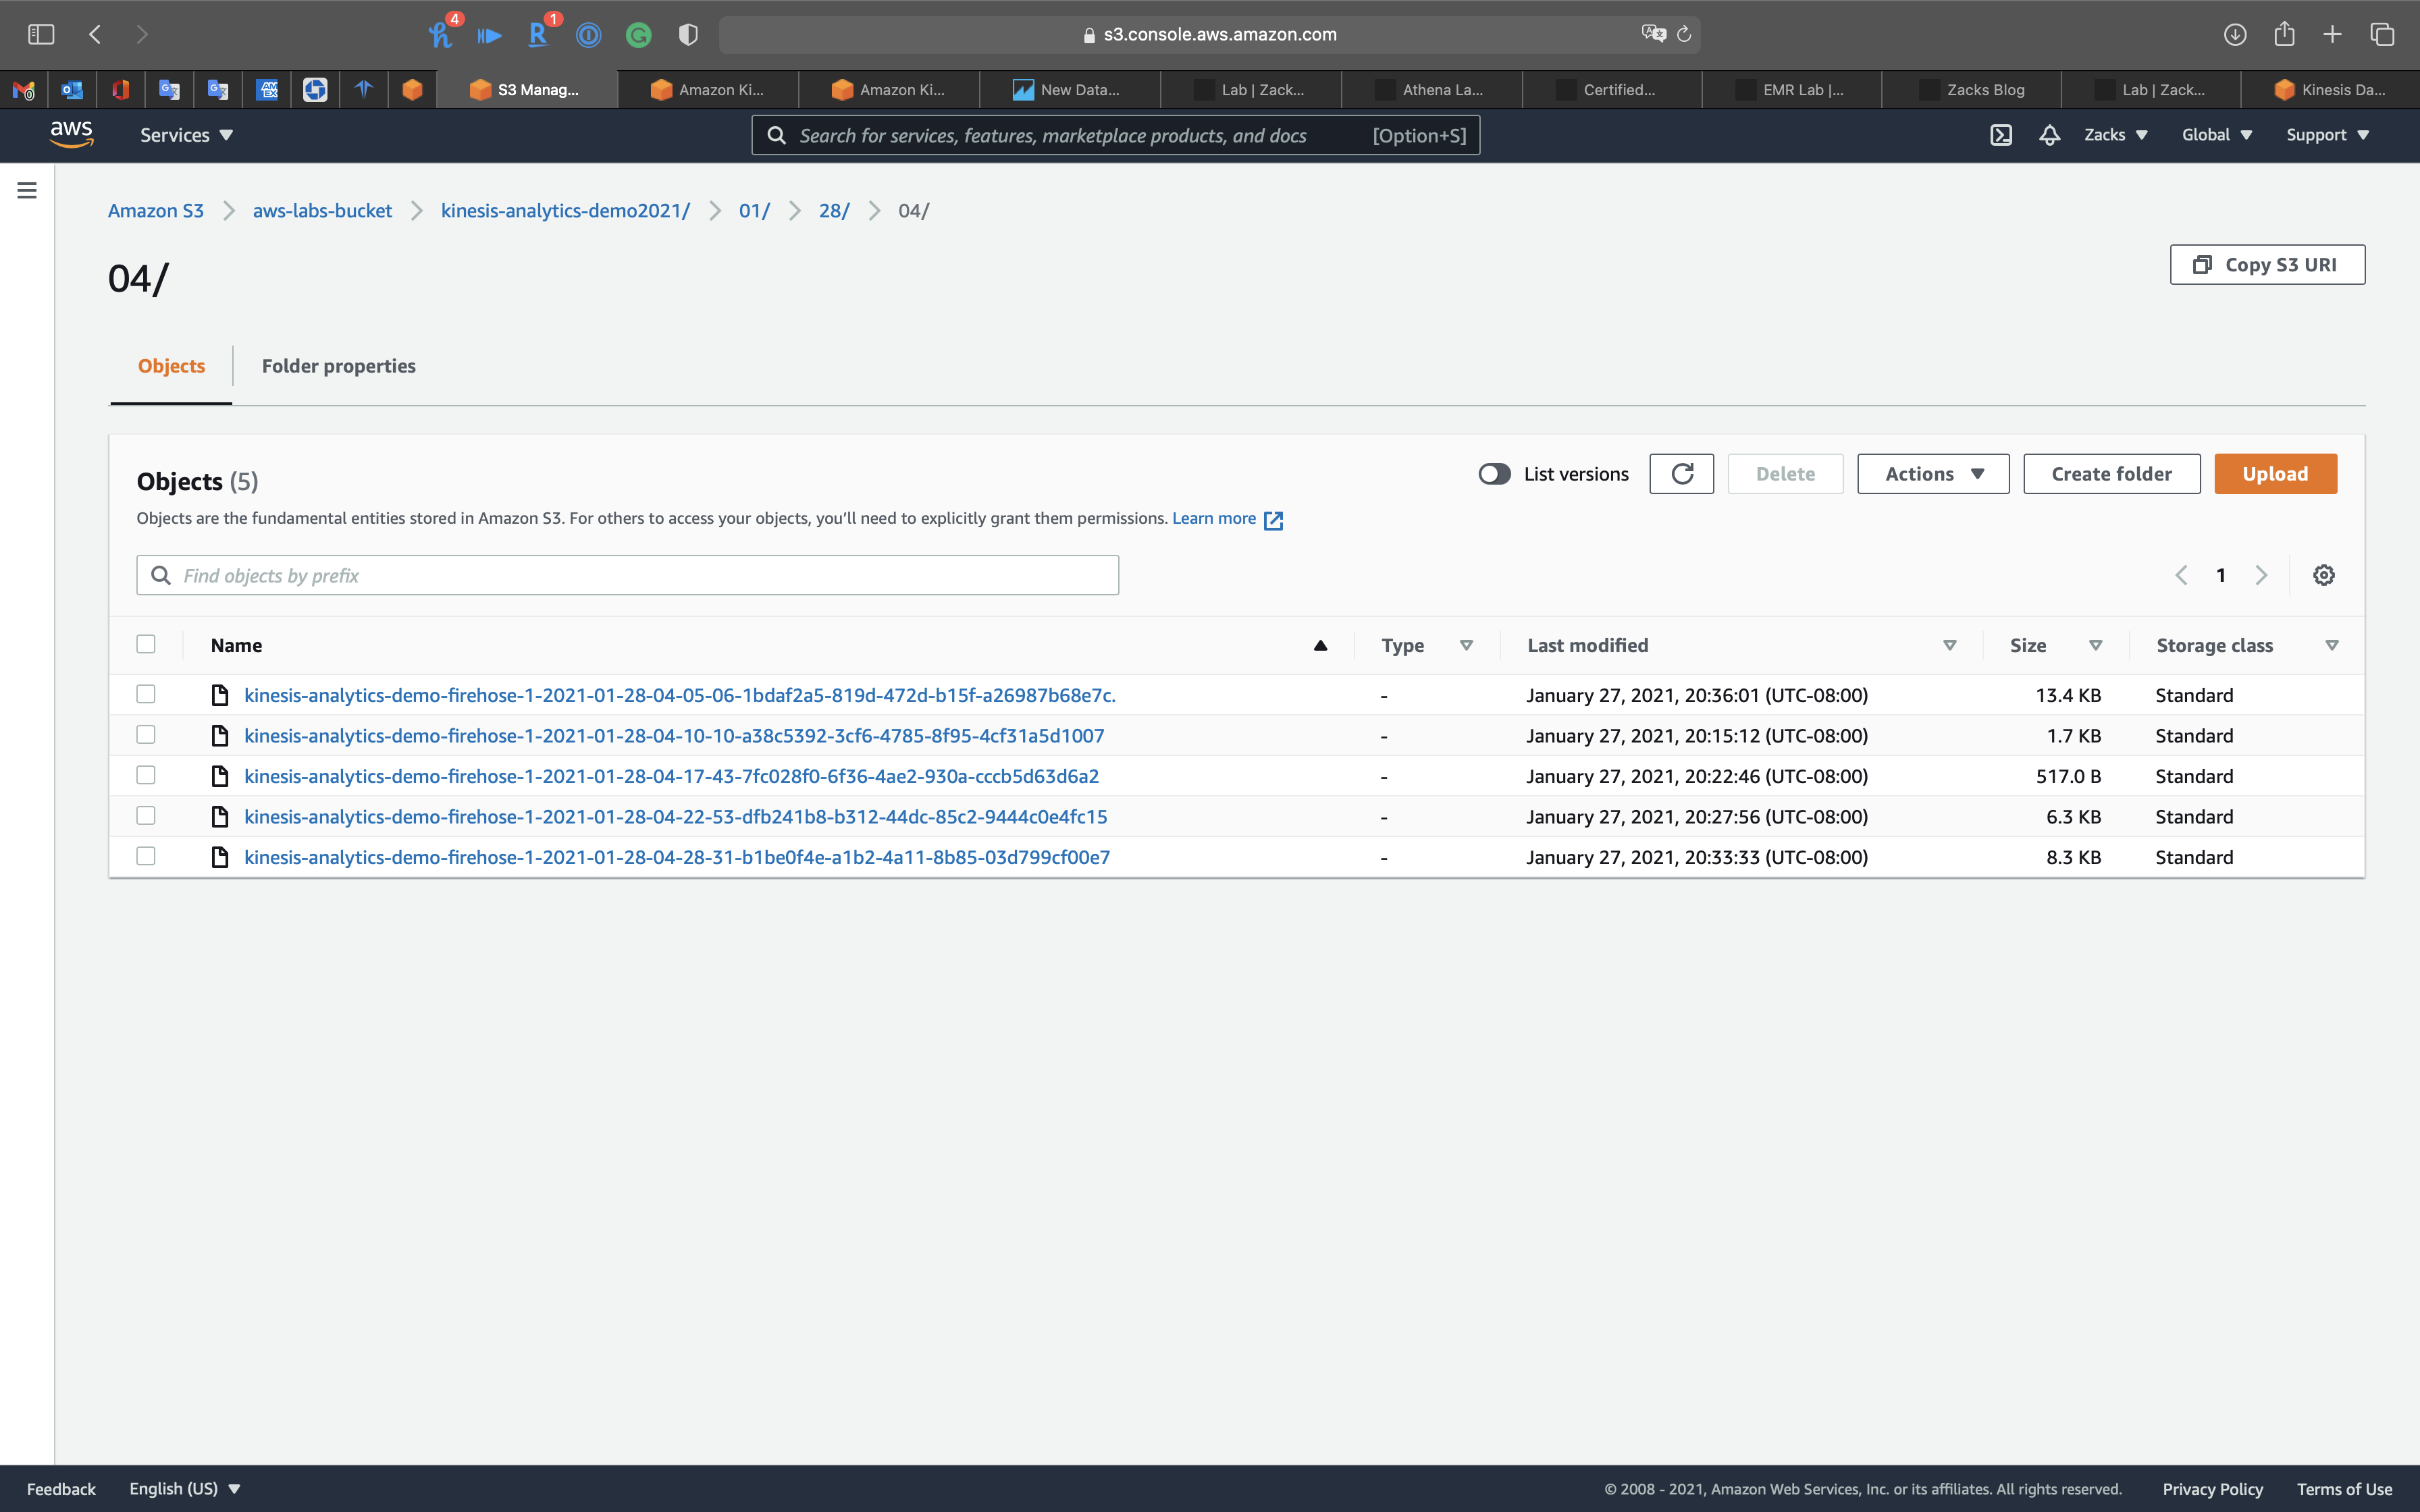Screen dimensions: 2420x1512
Task: Check the select-all objects checkbox
Action: coord(146,644)
